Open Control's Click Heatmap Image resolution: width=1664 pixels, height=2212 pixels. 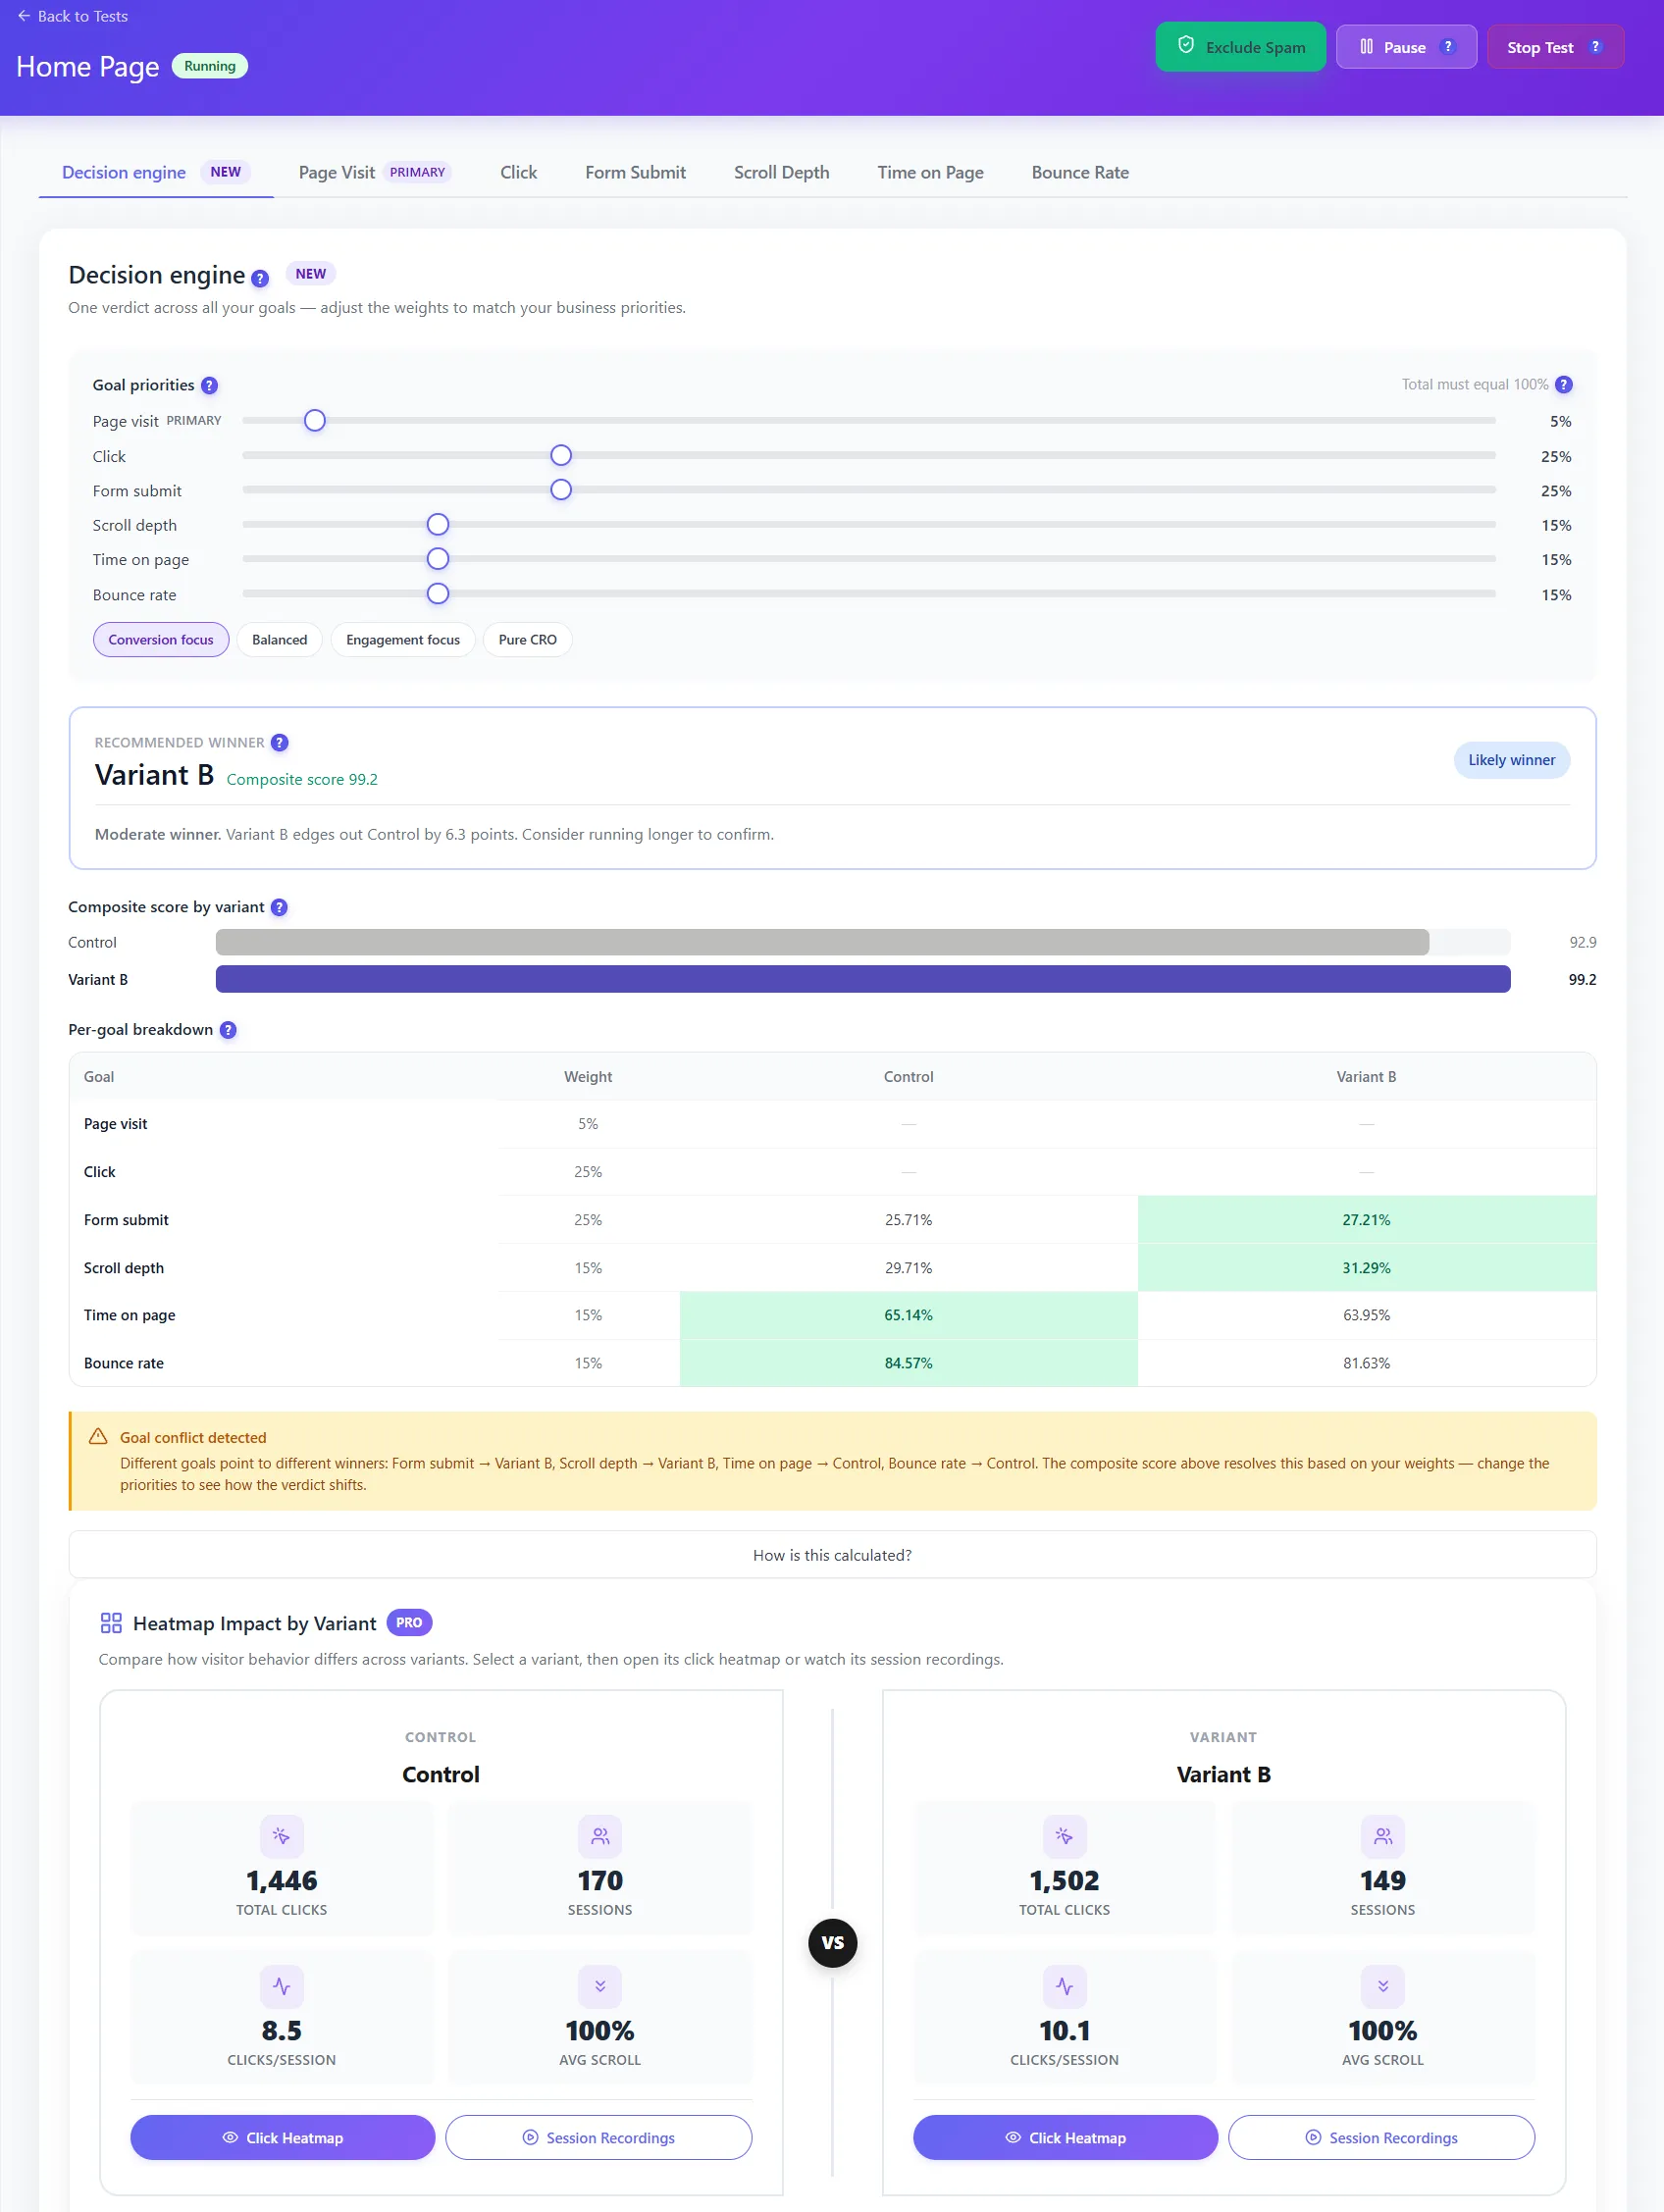[x=283, y=2137]
